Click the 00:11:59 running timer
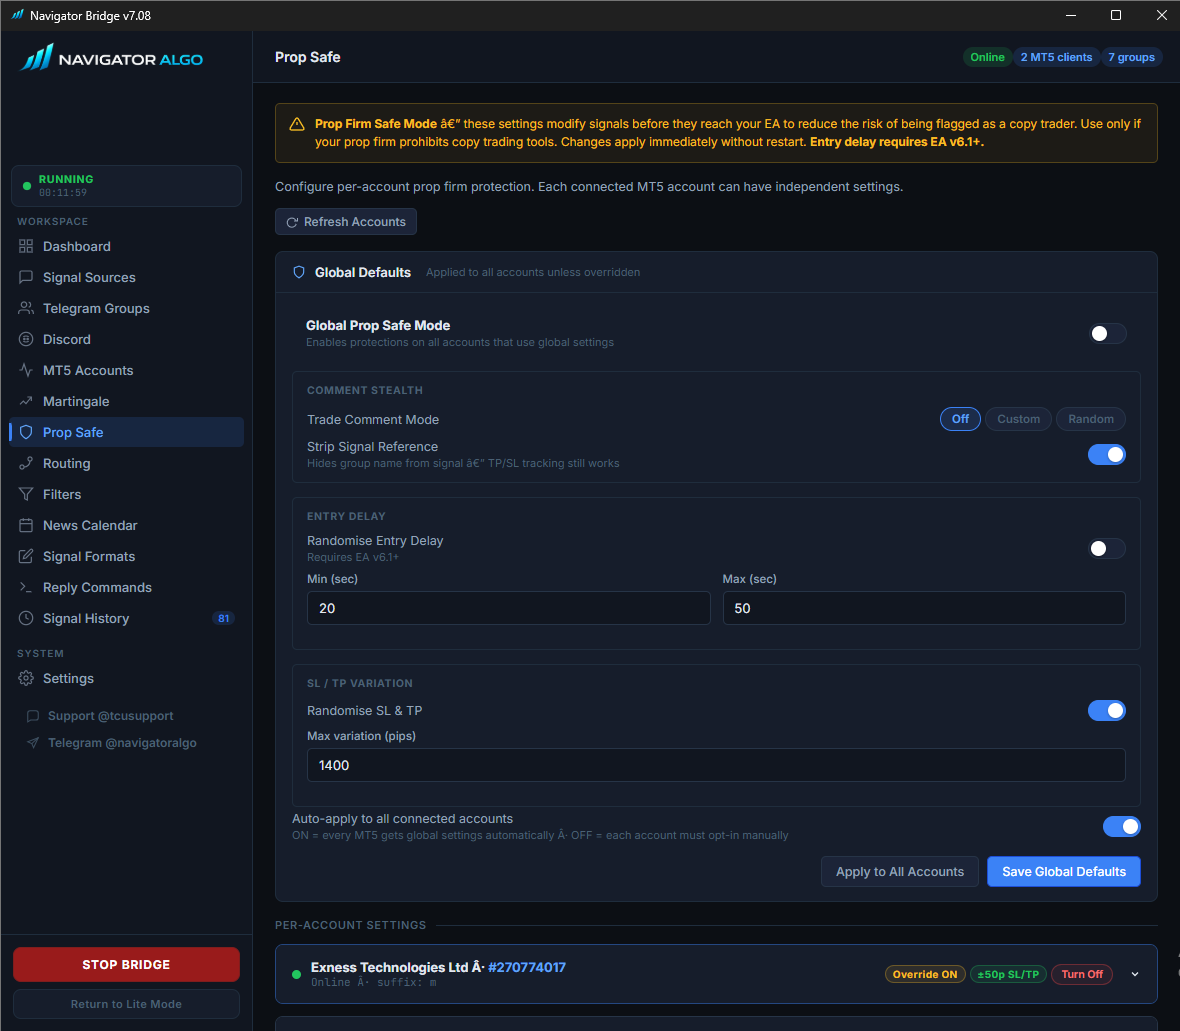The width and height of the screenshot is (1180, 1031). point(63,193)
